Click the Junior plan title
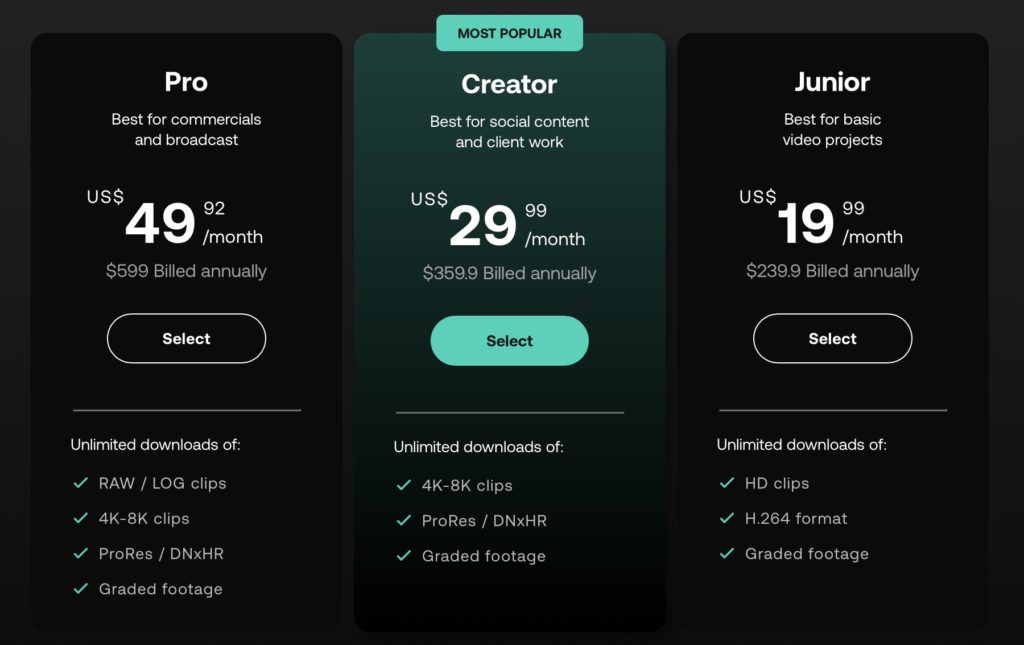 (832, 82)
